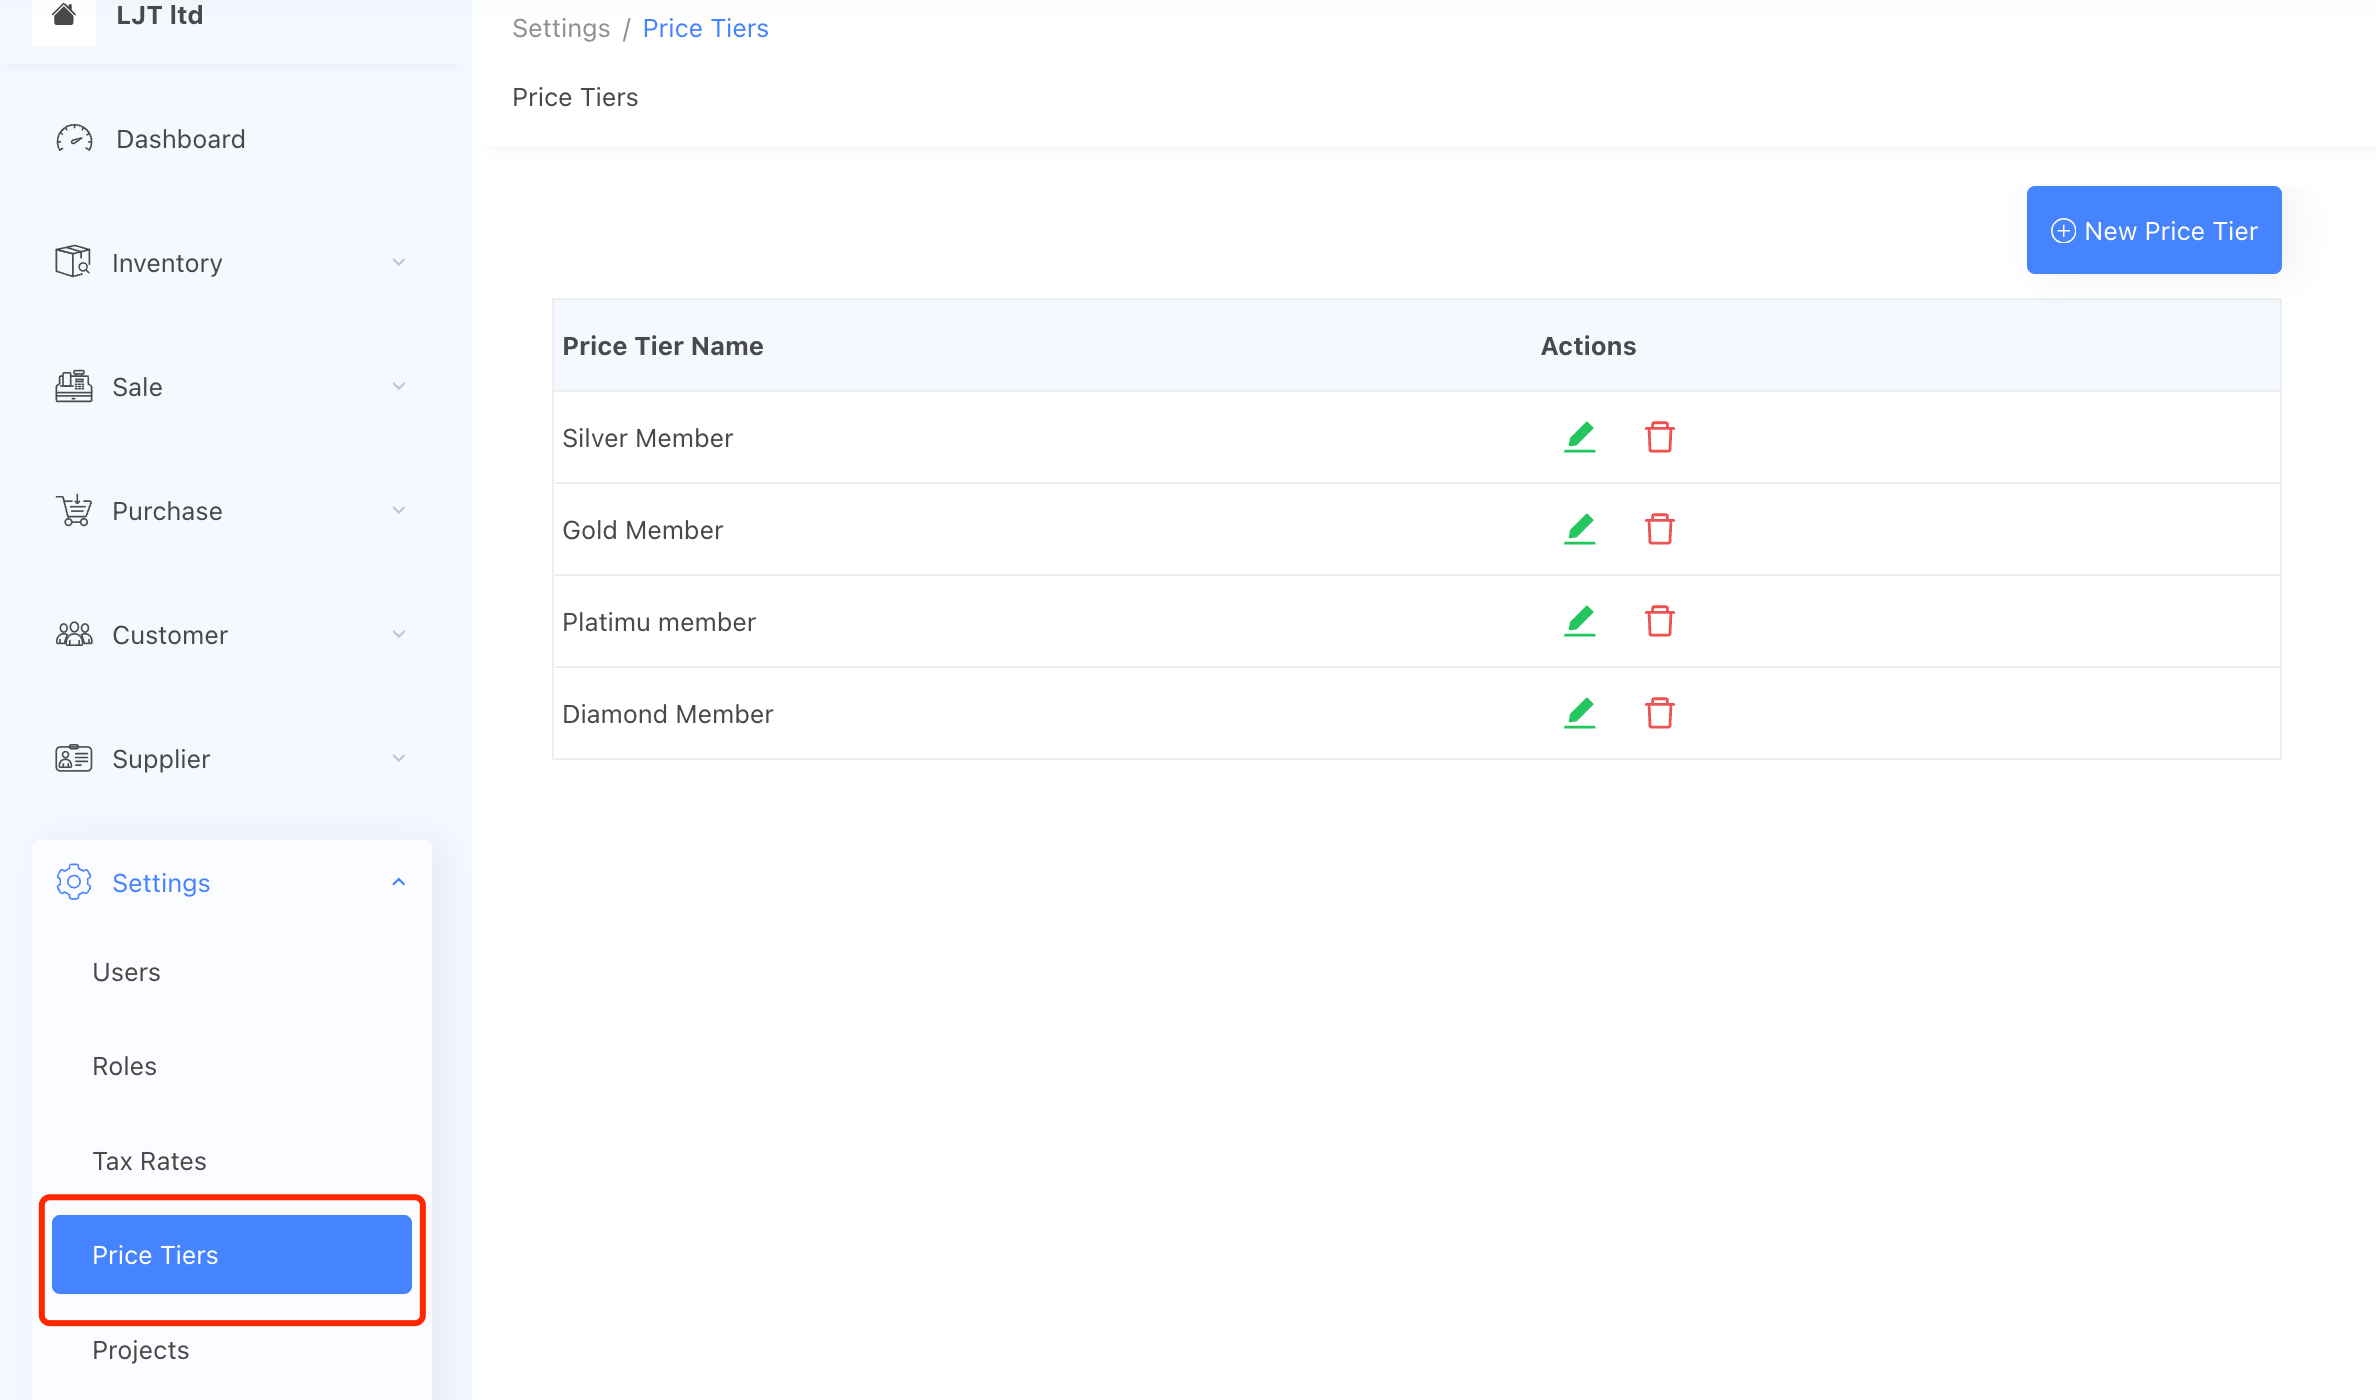The height and width of the screenshot is (1400, 2376).
Task: Click the New Price Tier button
Action: (x=2153, y=230)
